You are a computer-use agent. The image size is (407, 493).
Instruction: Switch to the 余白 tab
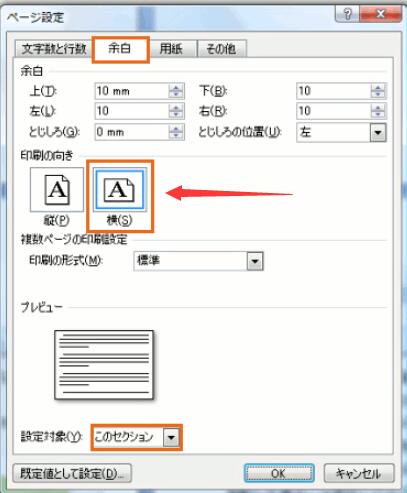pos(120,49)
